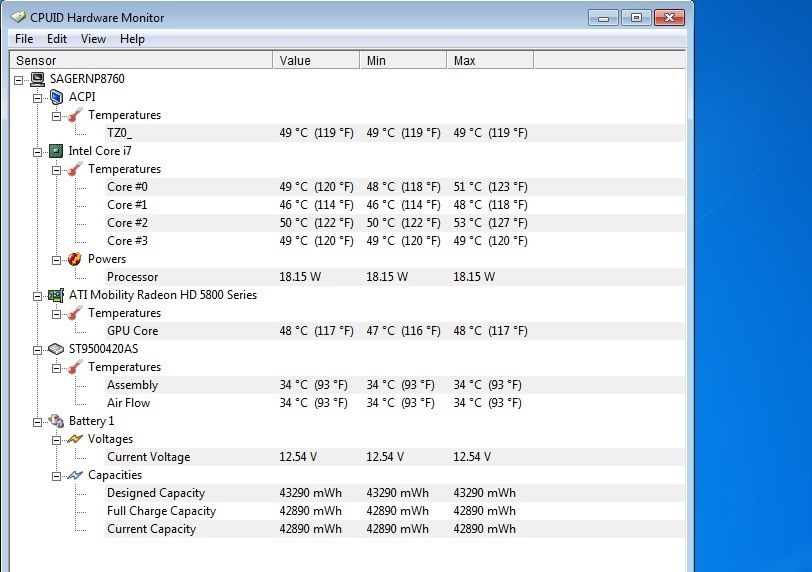The height and width of the screenshot is (572, 812).
Task: Collapse the ATI Mobility Radeon HD 5800 node
Action: (37, 296)
